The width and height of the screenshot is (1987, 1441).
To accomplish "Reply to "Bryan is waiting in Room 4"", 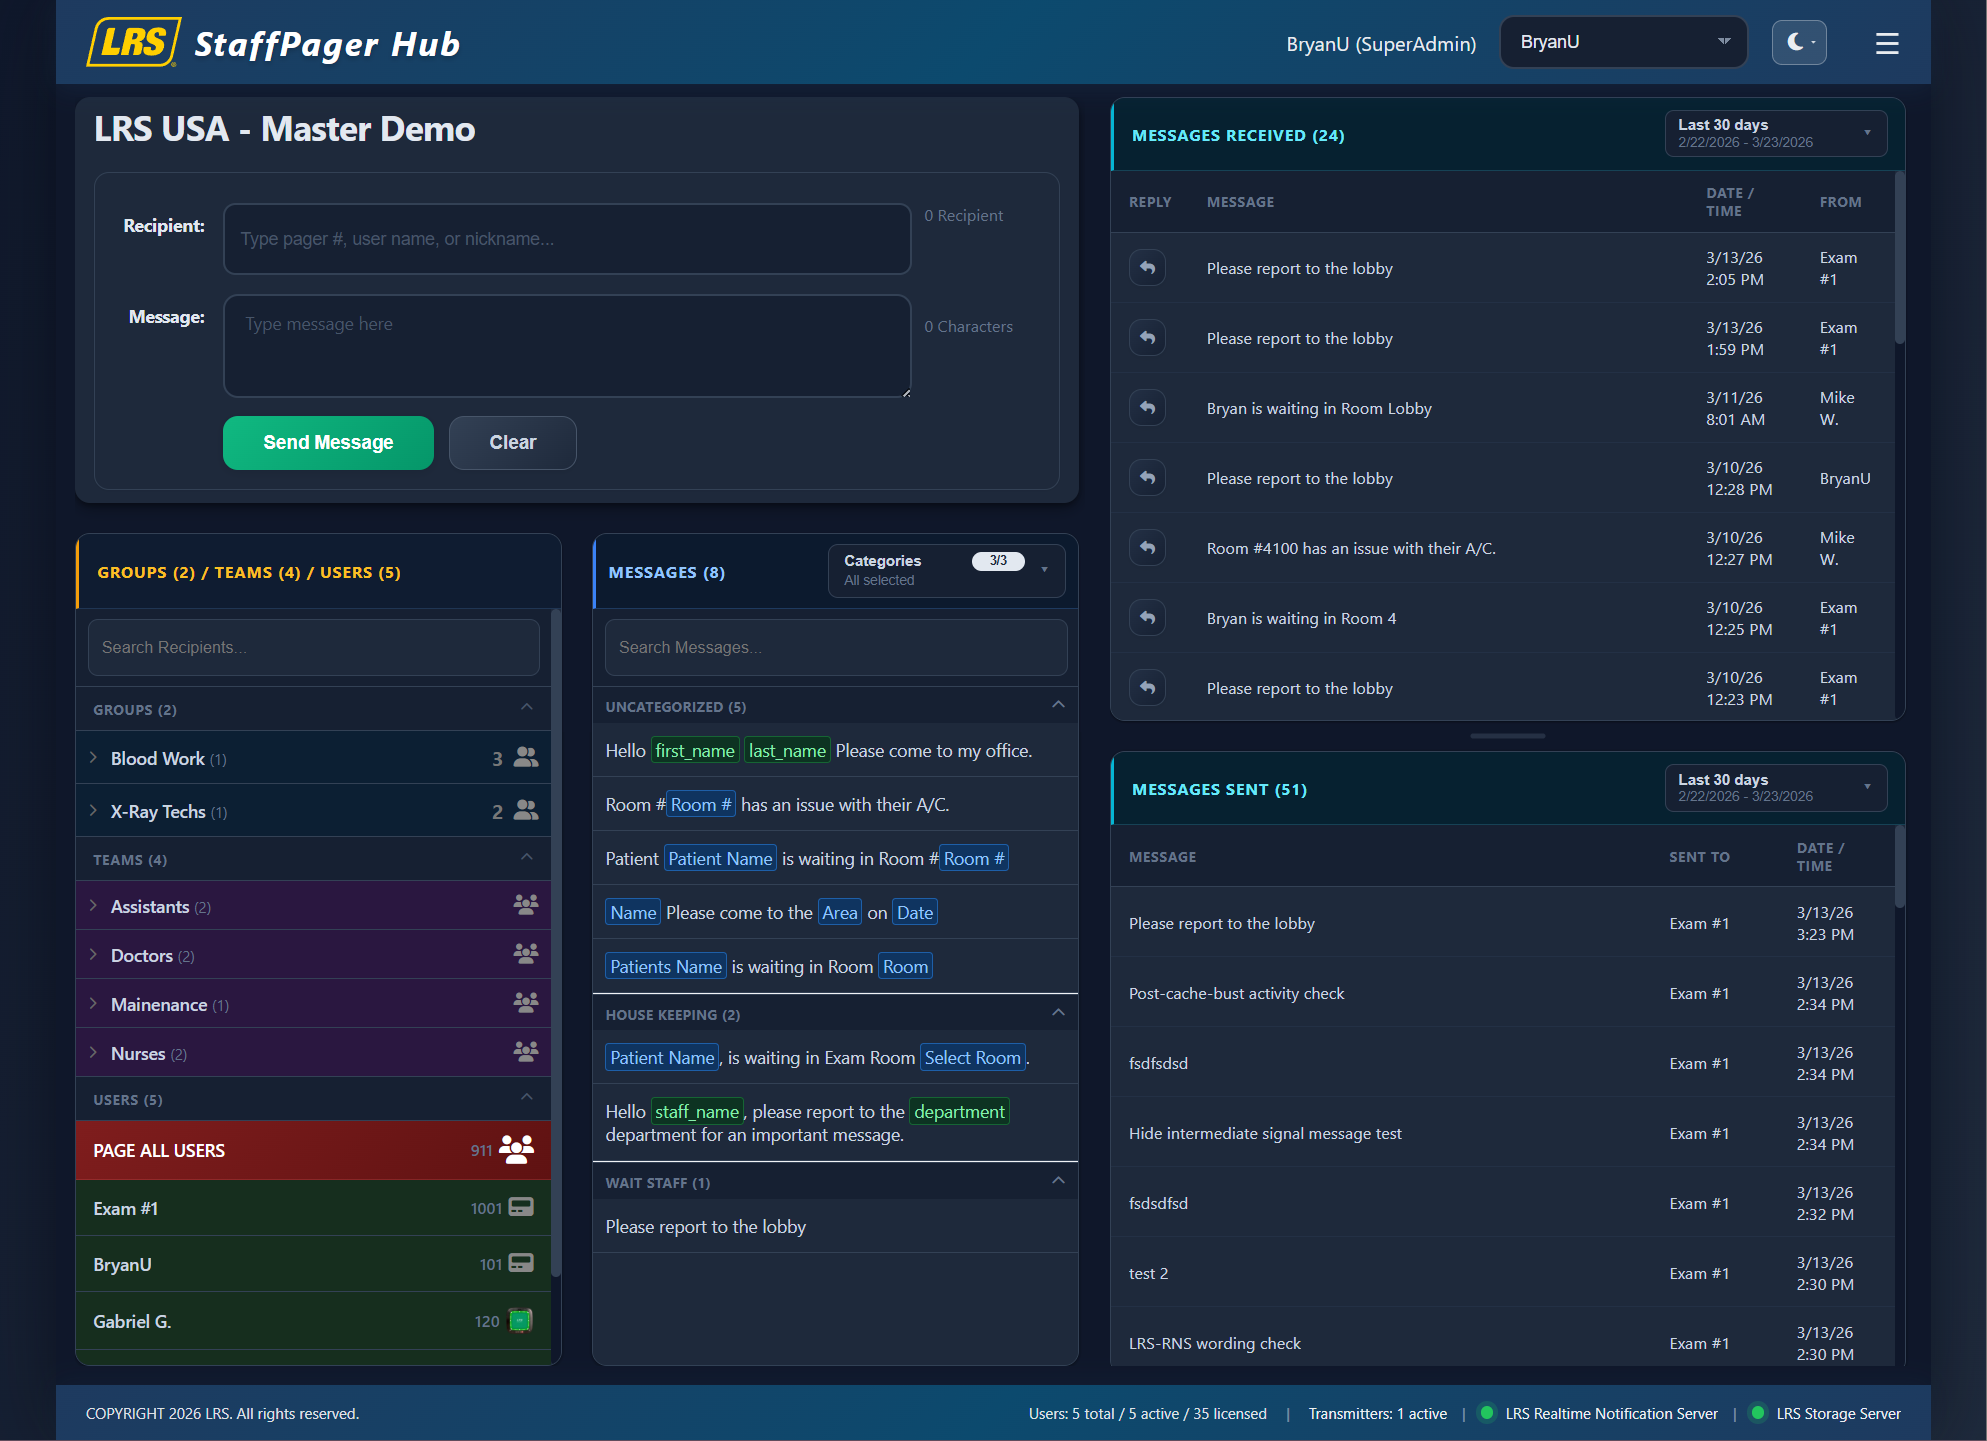I will tap(1147, 617).
